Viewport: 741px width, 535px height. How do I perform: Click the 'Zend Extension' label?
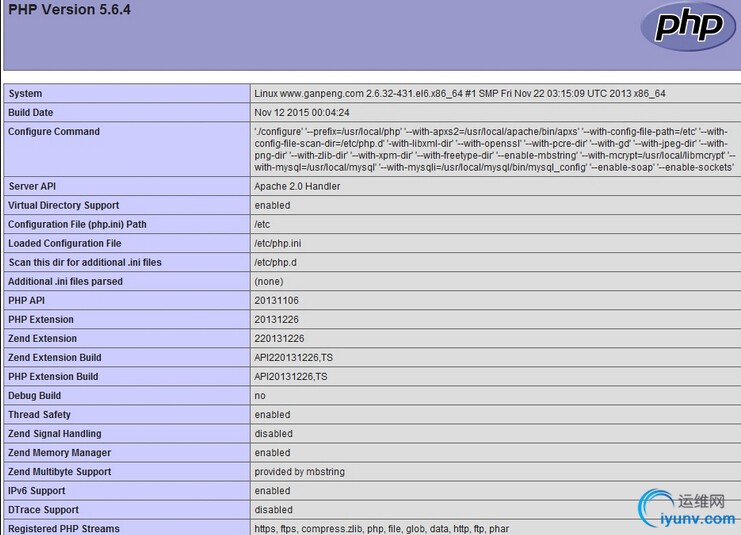43,338
